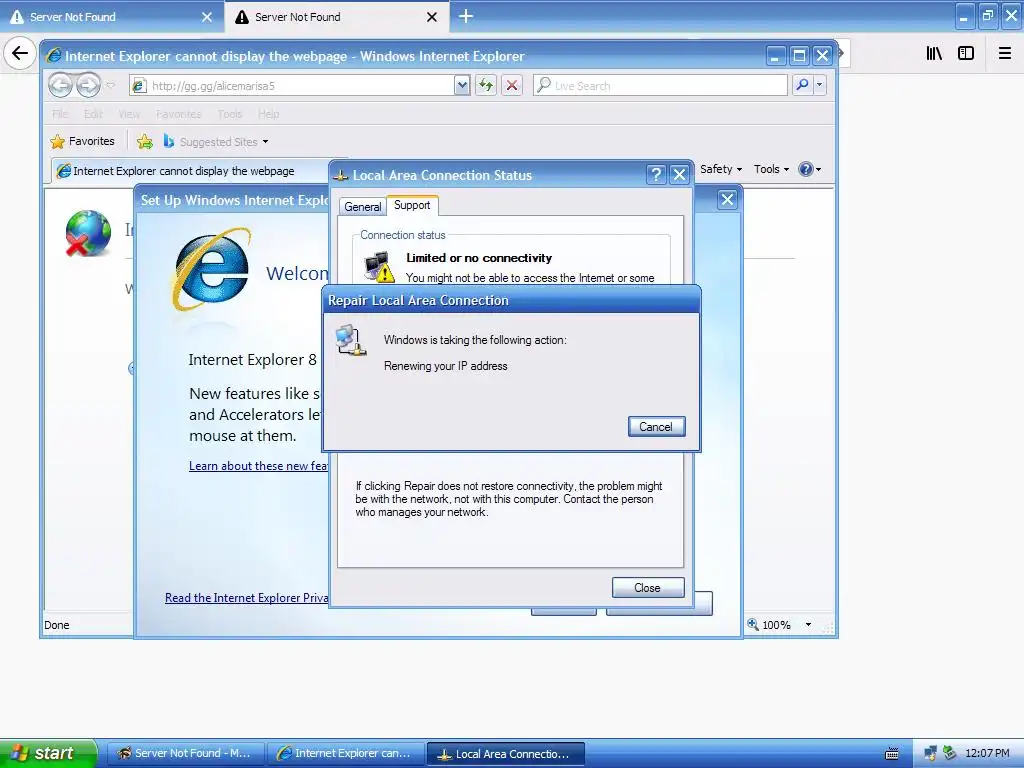Screen dimensions: 1024x768
Task: Click the IE Help blue question icon
Action: (x=809, y=169)
